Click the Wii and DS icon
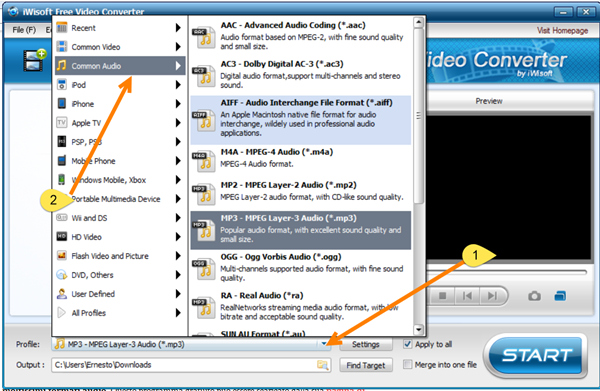Image resolution: width=600 pixels, height=391 pixels. (62, 218)
